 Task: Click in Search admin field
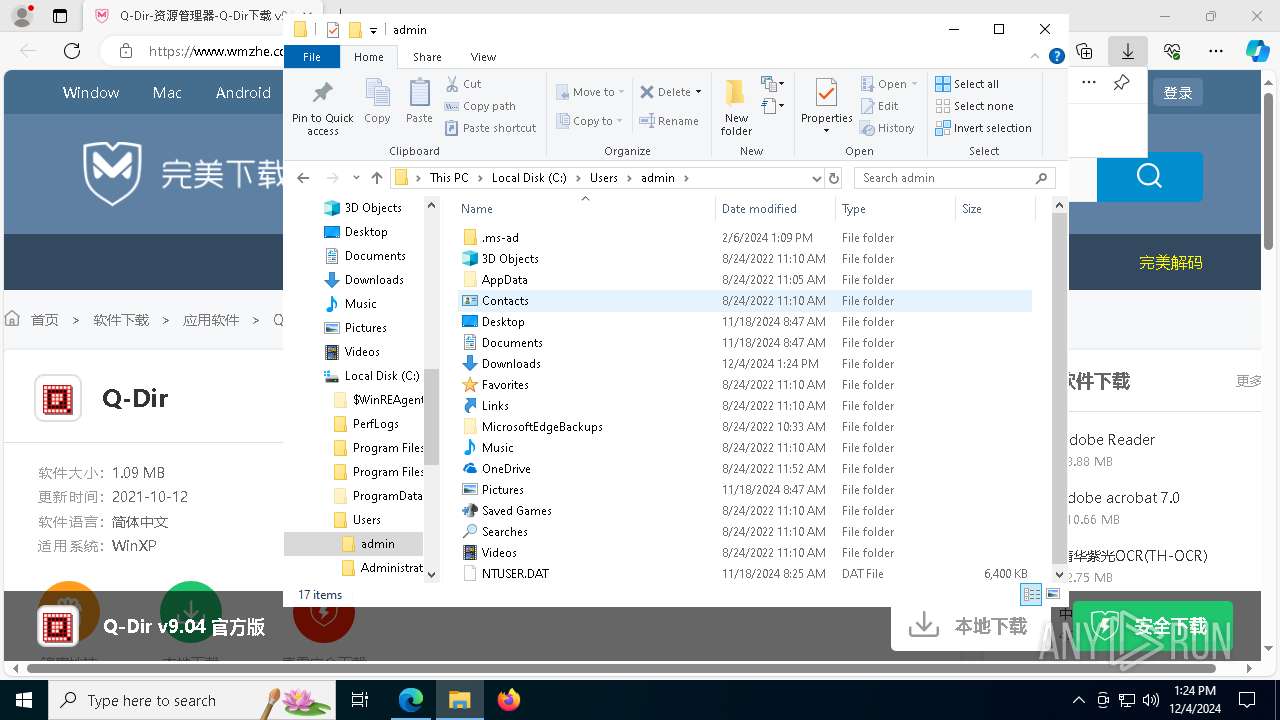click(945, 178)
